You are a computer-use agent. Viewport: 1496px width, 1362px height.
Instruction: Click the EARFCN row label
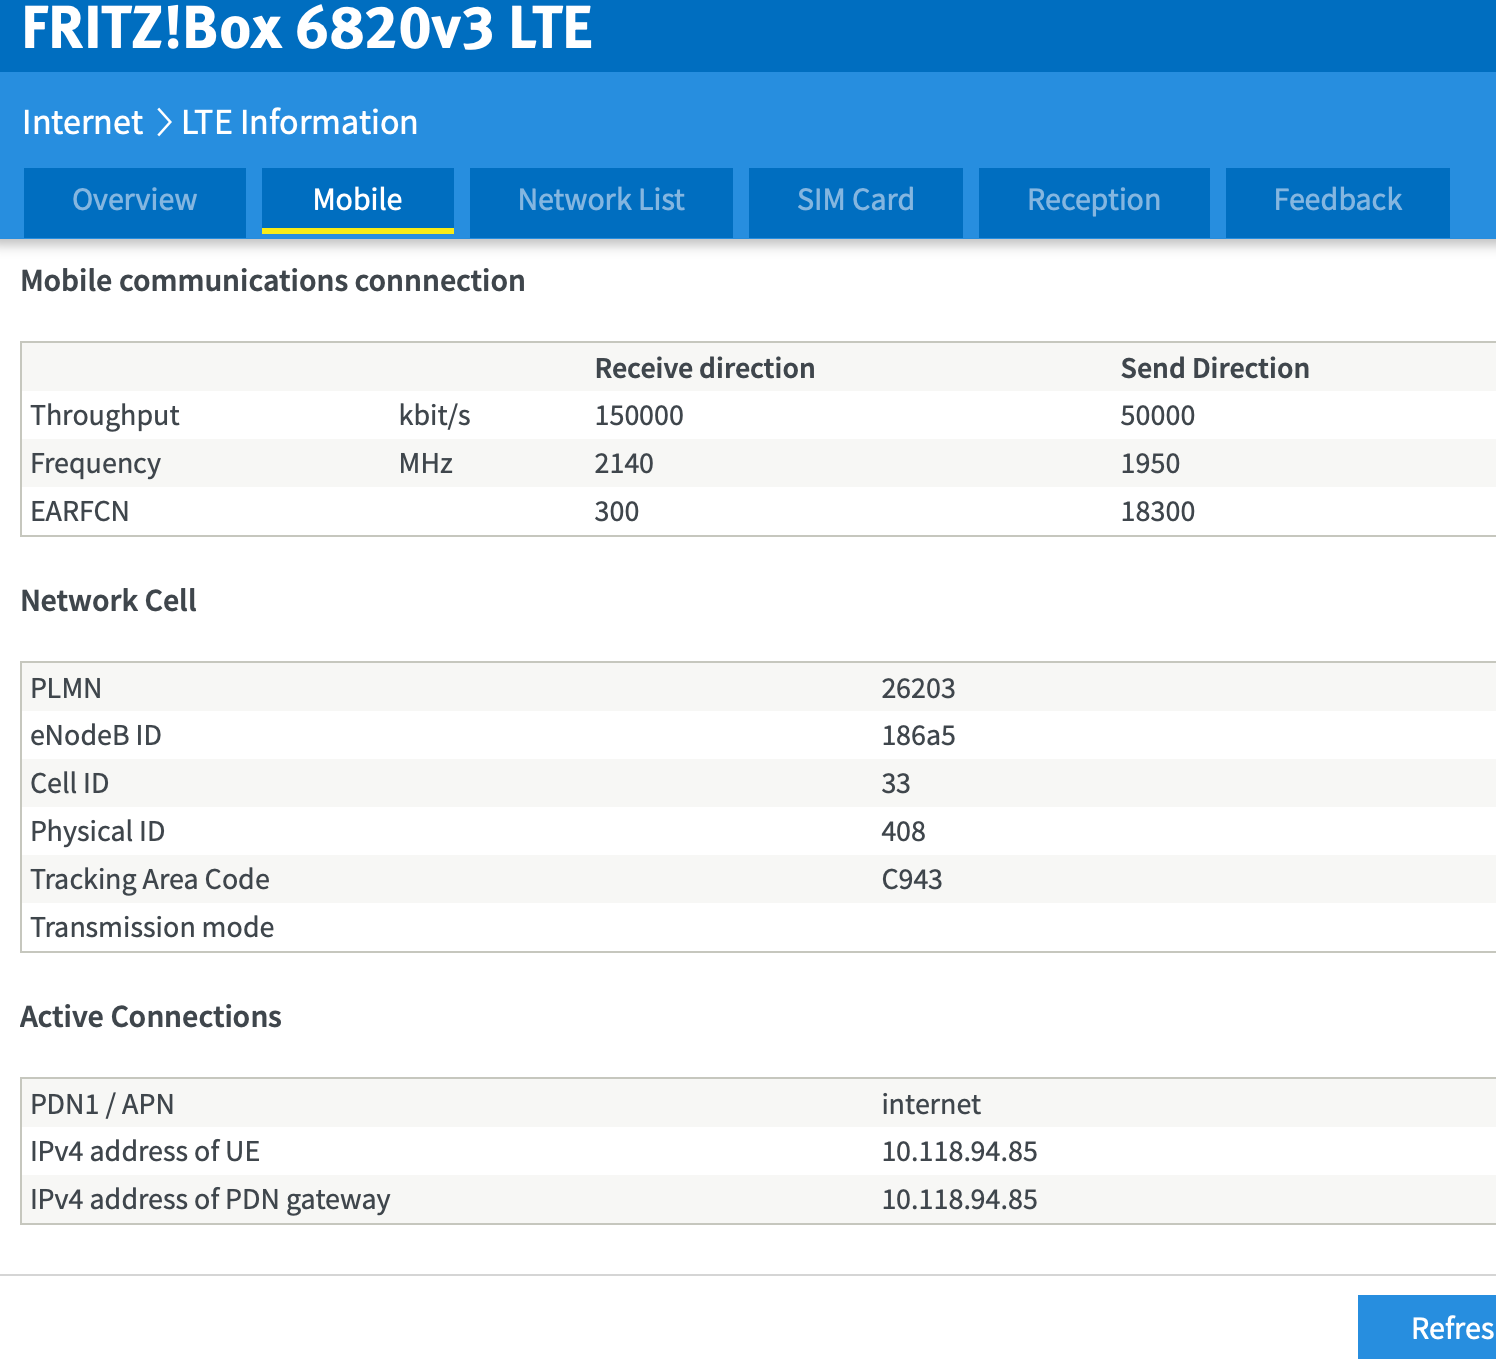click(x=80, y=512)
